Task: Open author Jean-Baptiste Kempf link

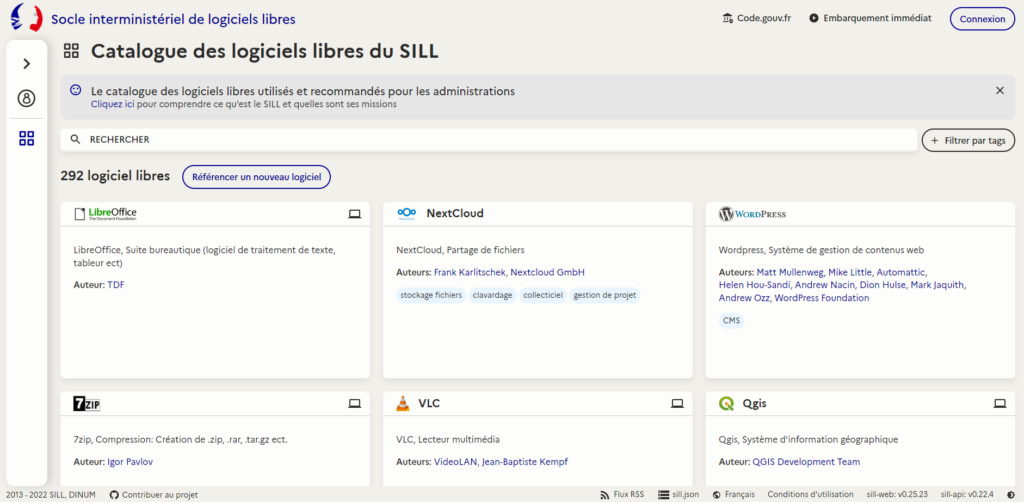Action: [x=524, y=462]
